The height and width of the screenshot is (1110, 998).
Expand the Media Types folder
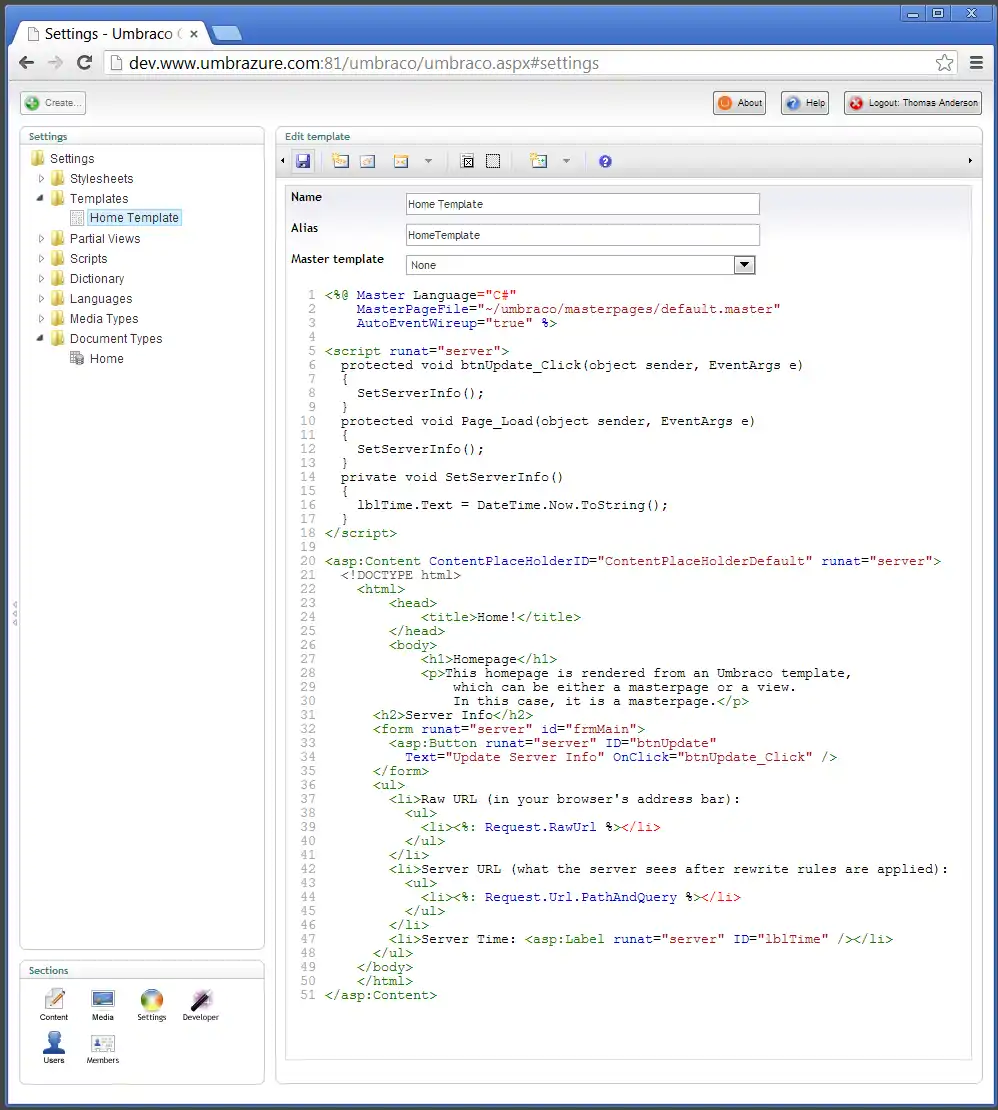pyautogui.click(x=41, y=319)
